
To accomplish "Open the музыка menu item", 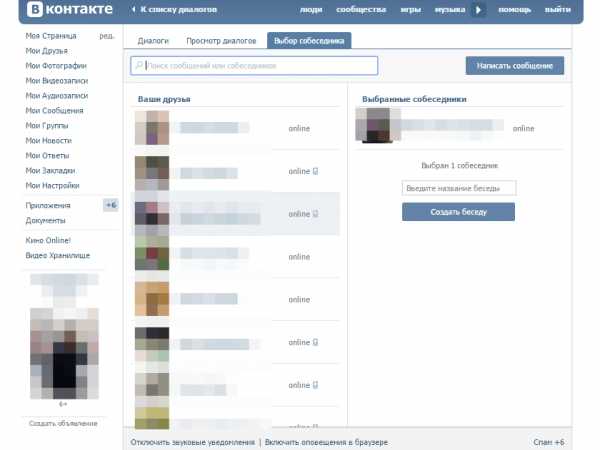I will [x=450, y=10].
